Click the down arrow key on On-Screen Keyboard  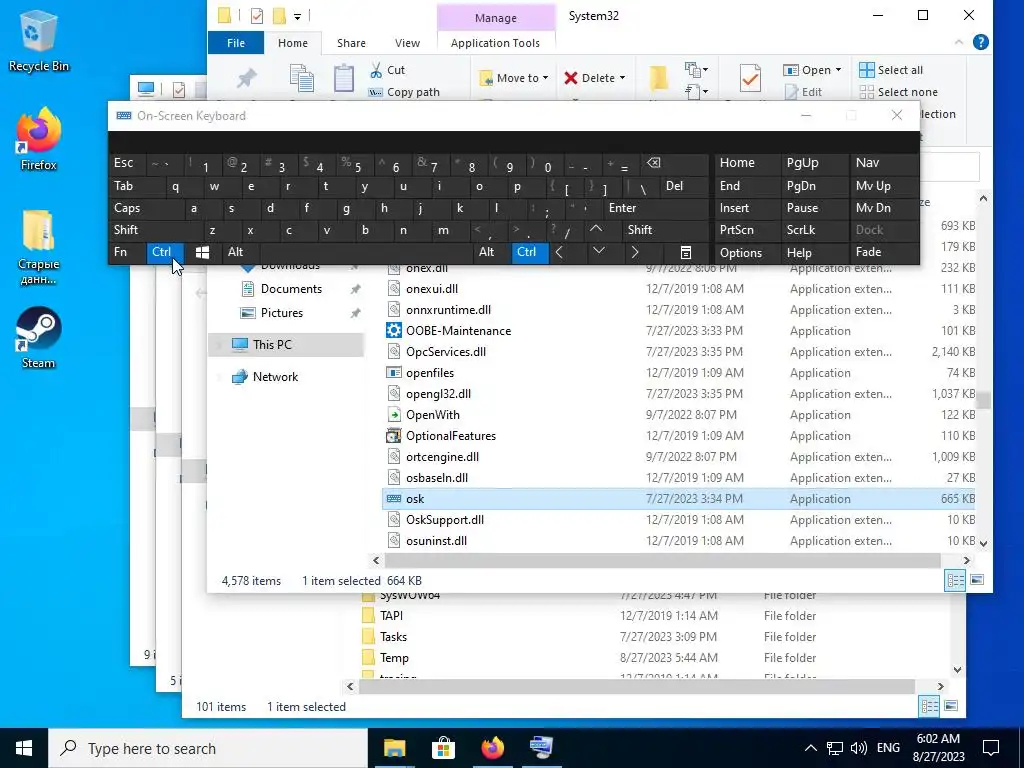click(x=598, y=252)
